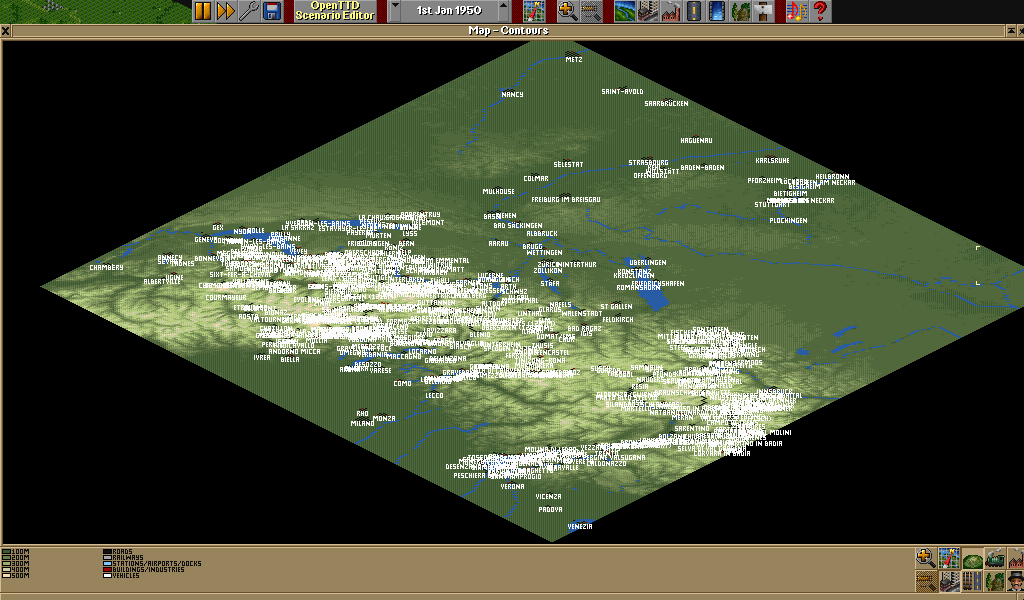
Task: Open the waterways construction tool
Action: 716,11
